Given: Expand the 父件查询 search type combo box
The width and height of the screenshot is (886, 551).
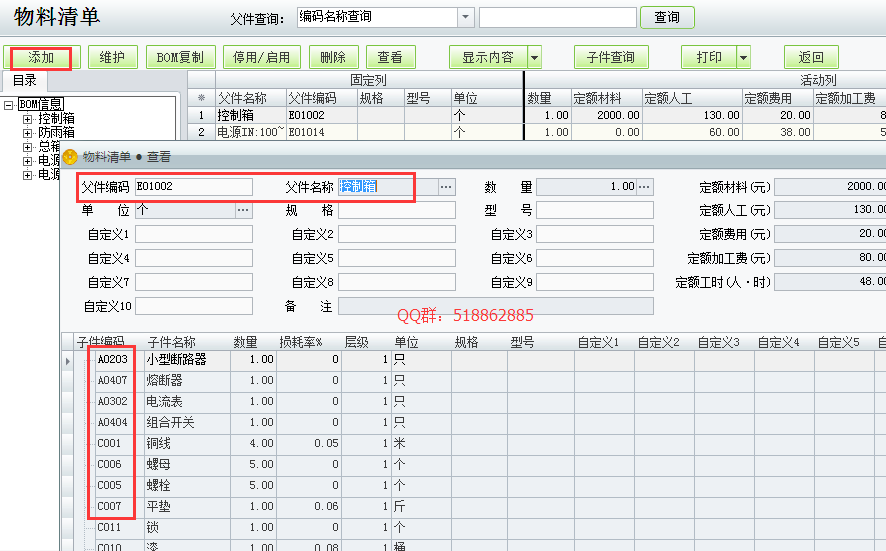Looking at the screenshot, I should point(466,18).
